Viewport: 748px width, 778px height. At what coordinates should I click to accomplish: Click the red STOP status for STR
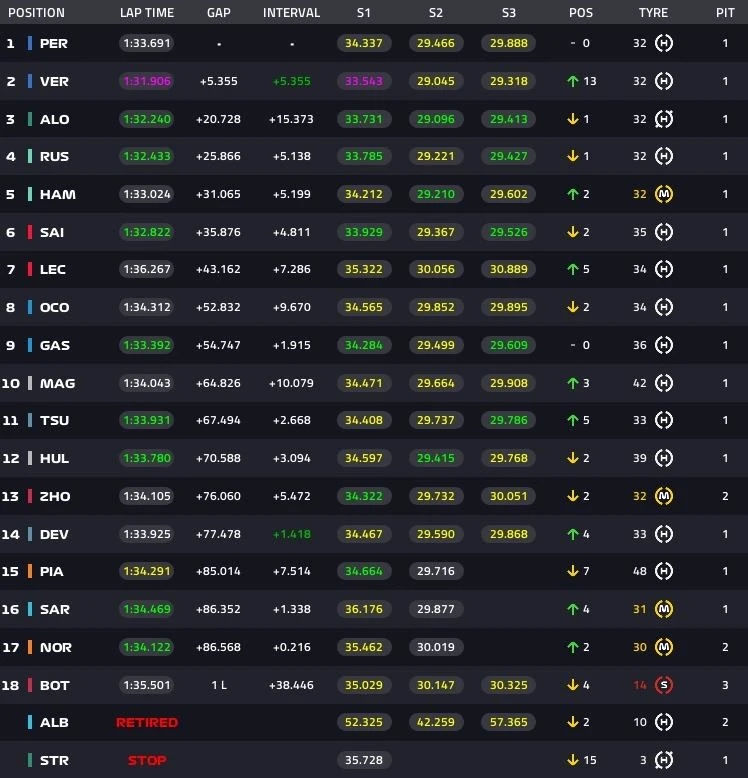146,761
